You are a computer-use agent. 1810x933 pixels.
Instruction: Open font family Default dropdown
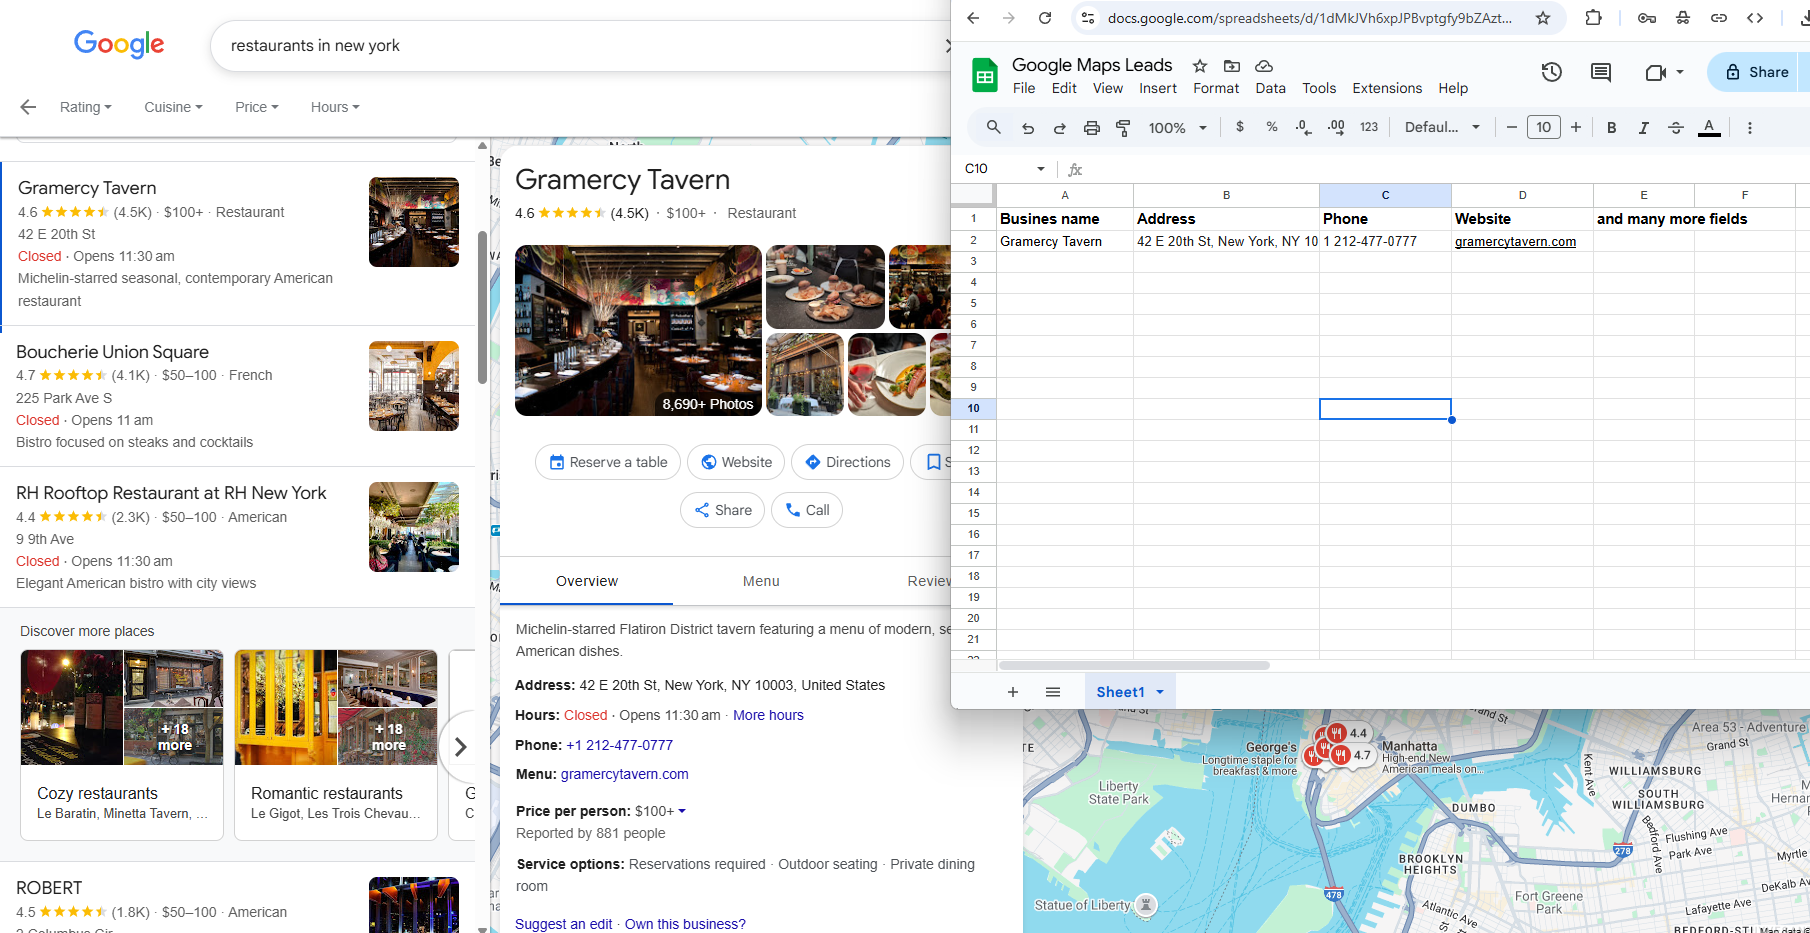click(x=1442, y=127)
